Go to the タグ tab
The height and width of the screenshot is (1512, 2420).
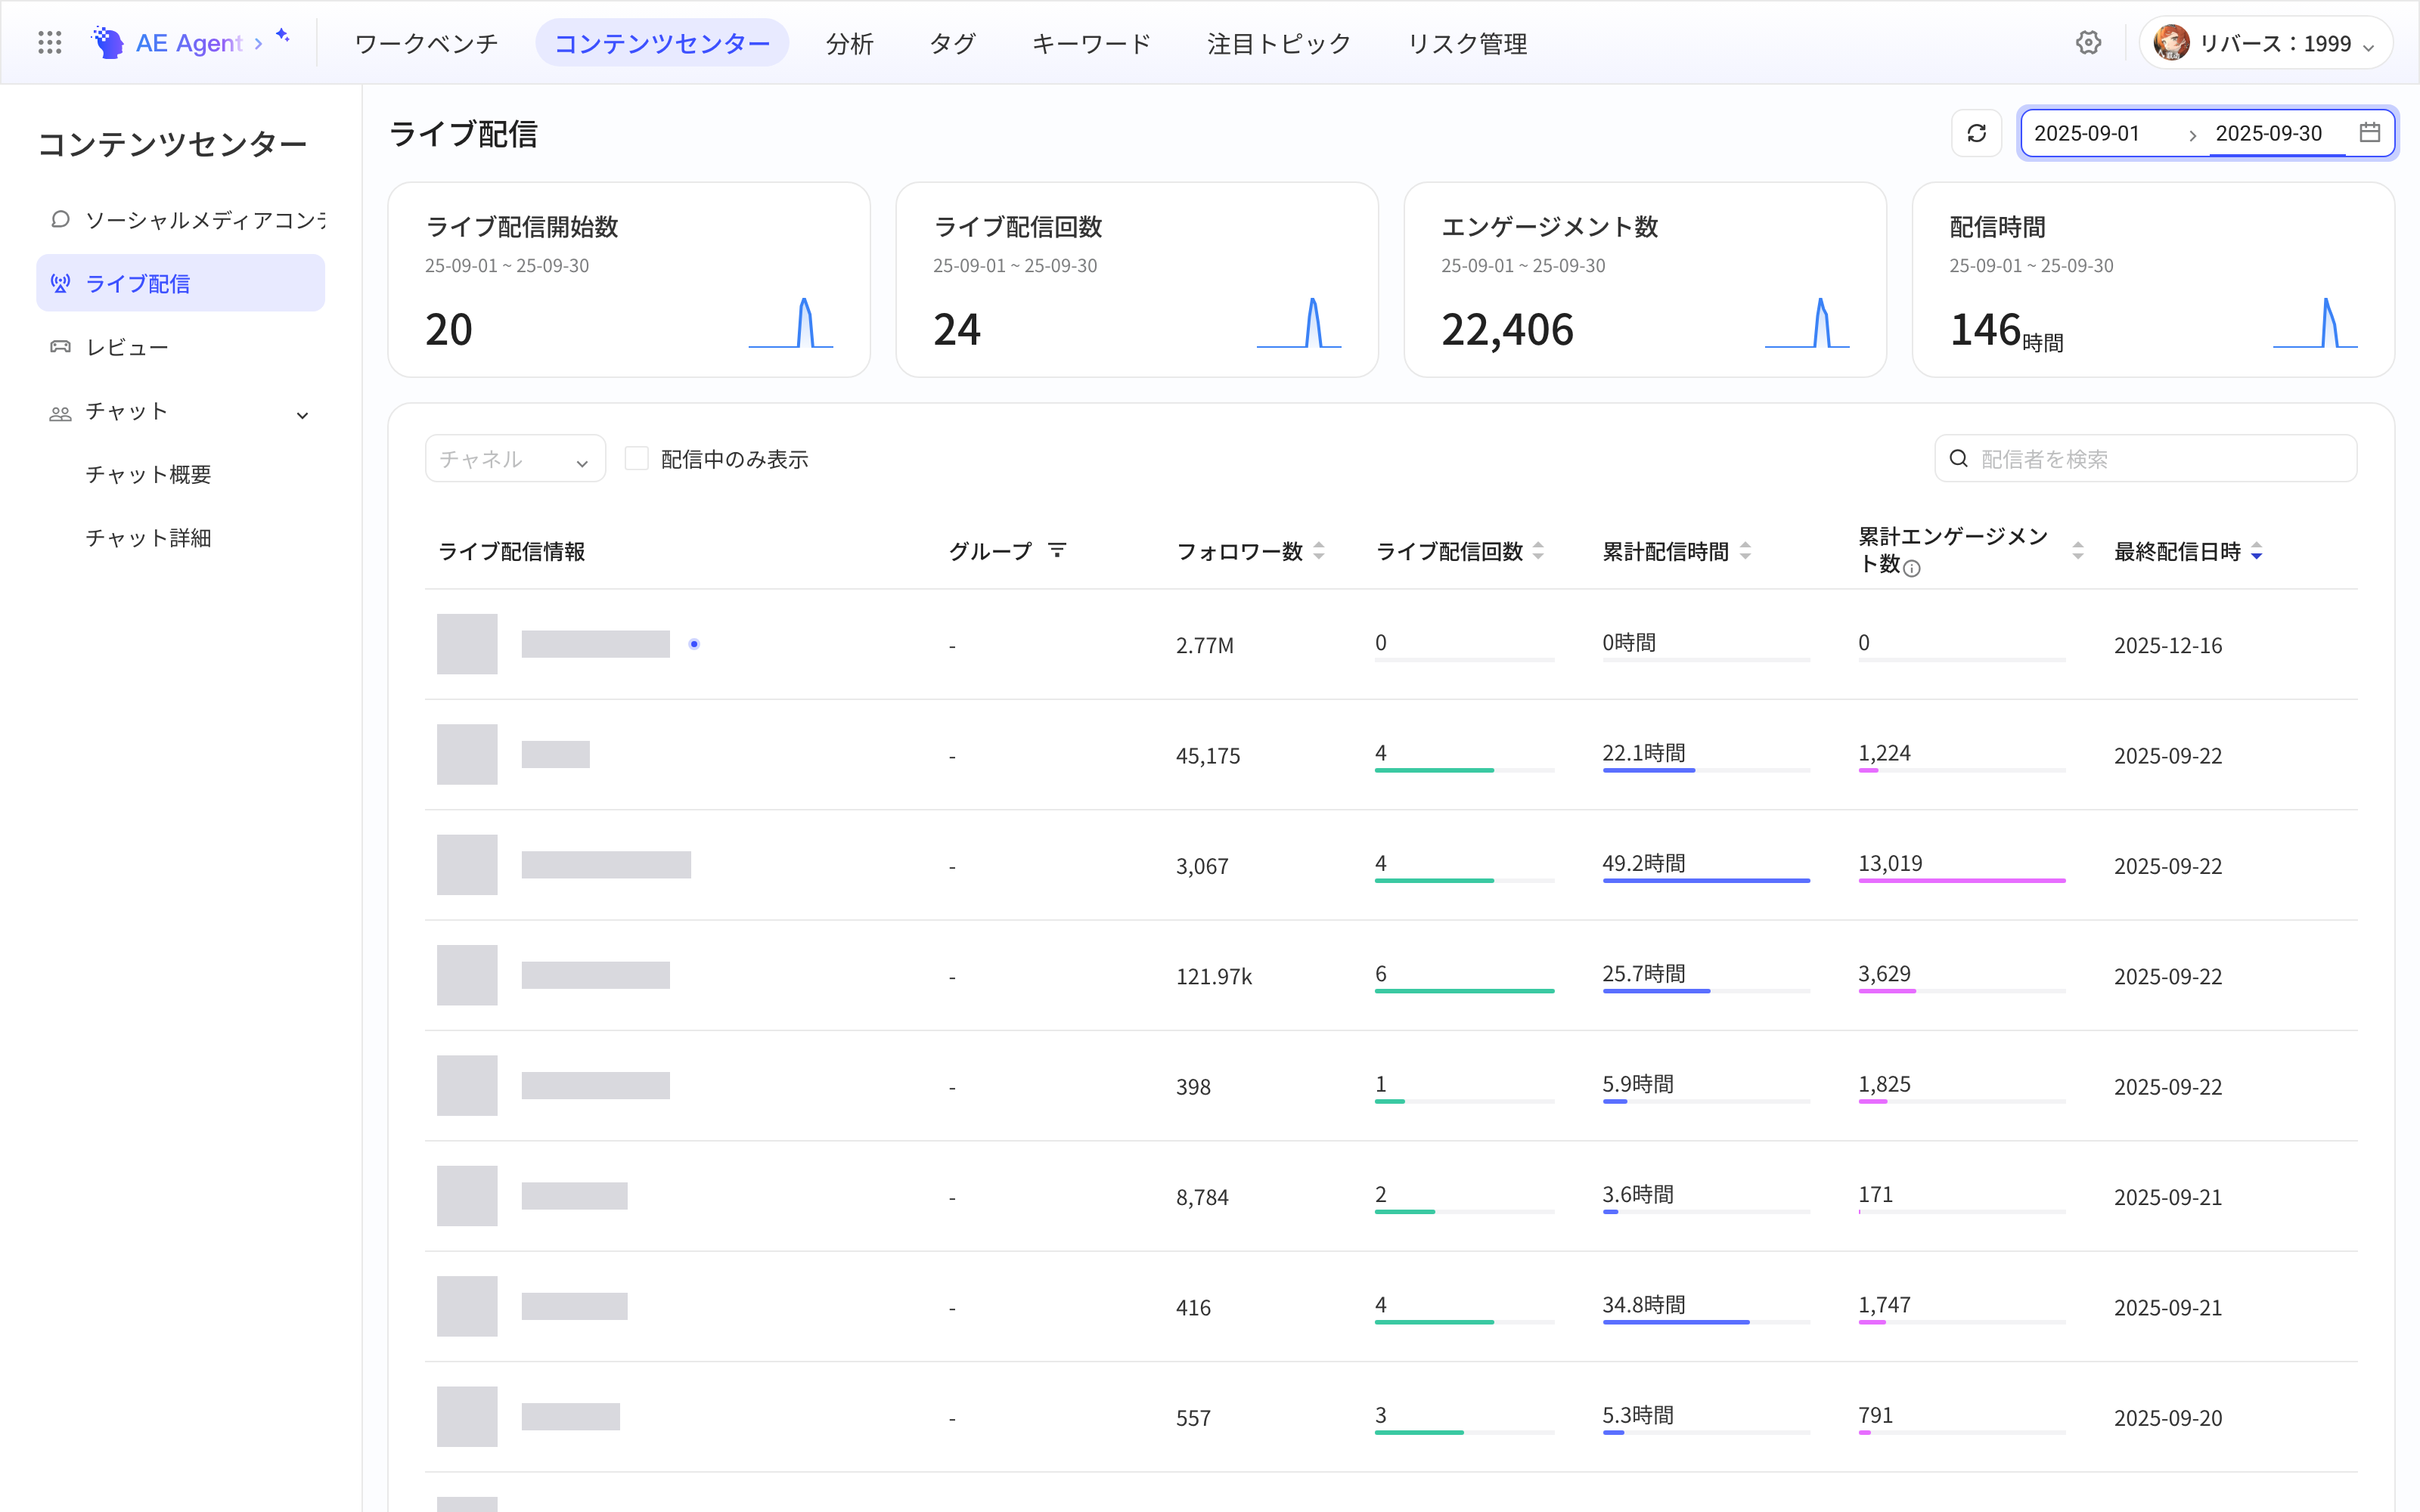(x=952, y=43)
